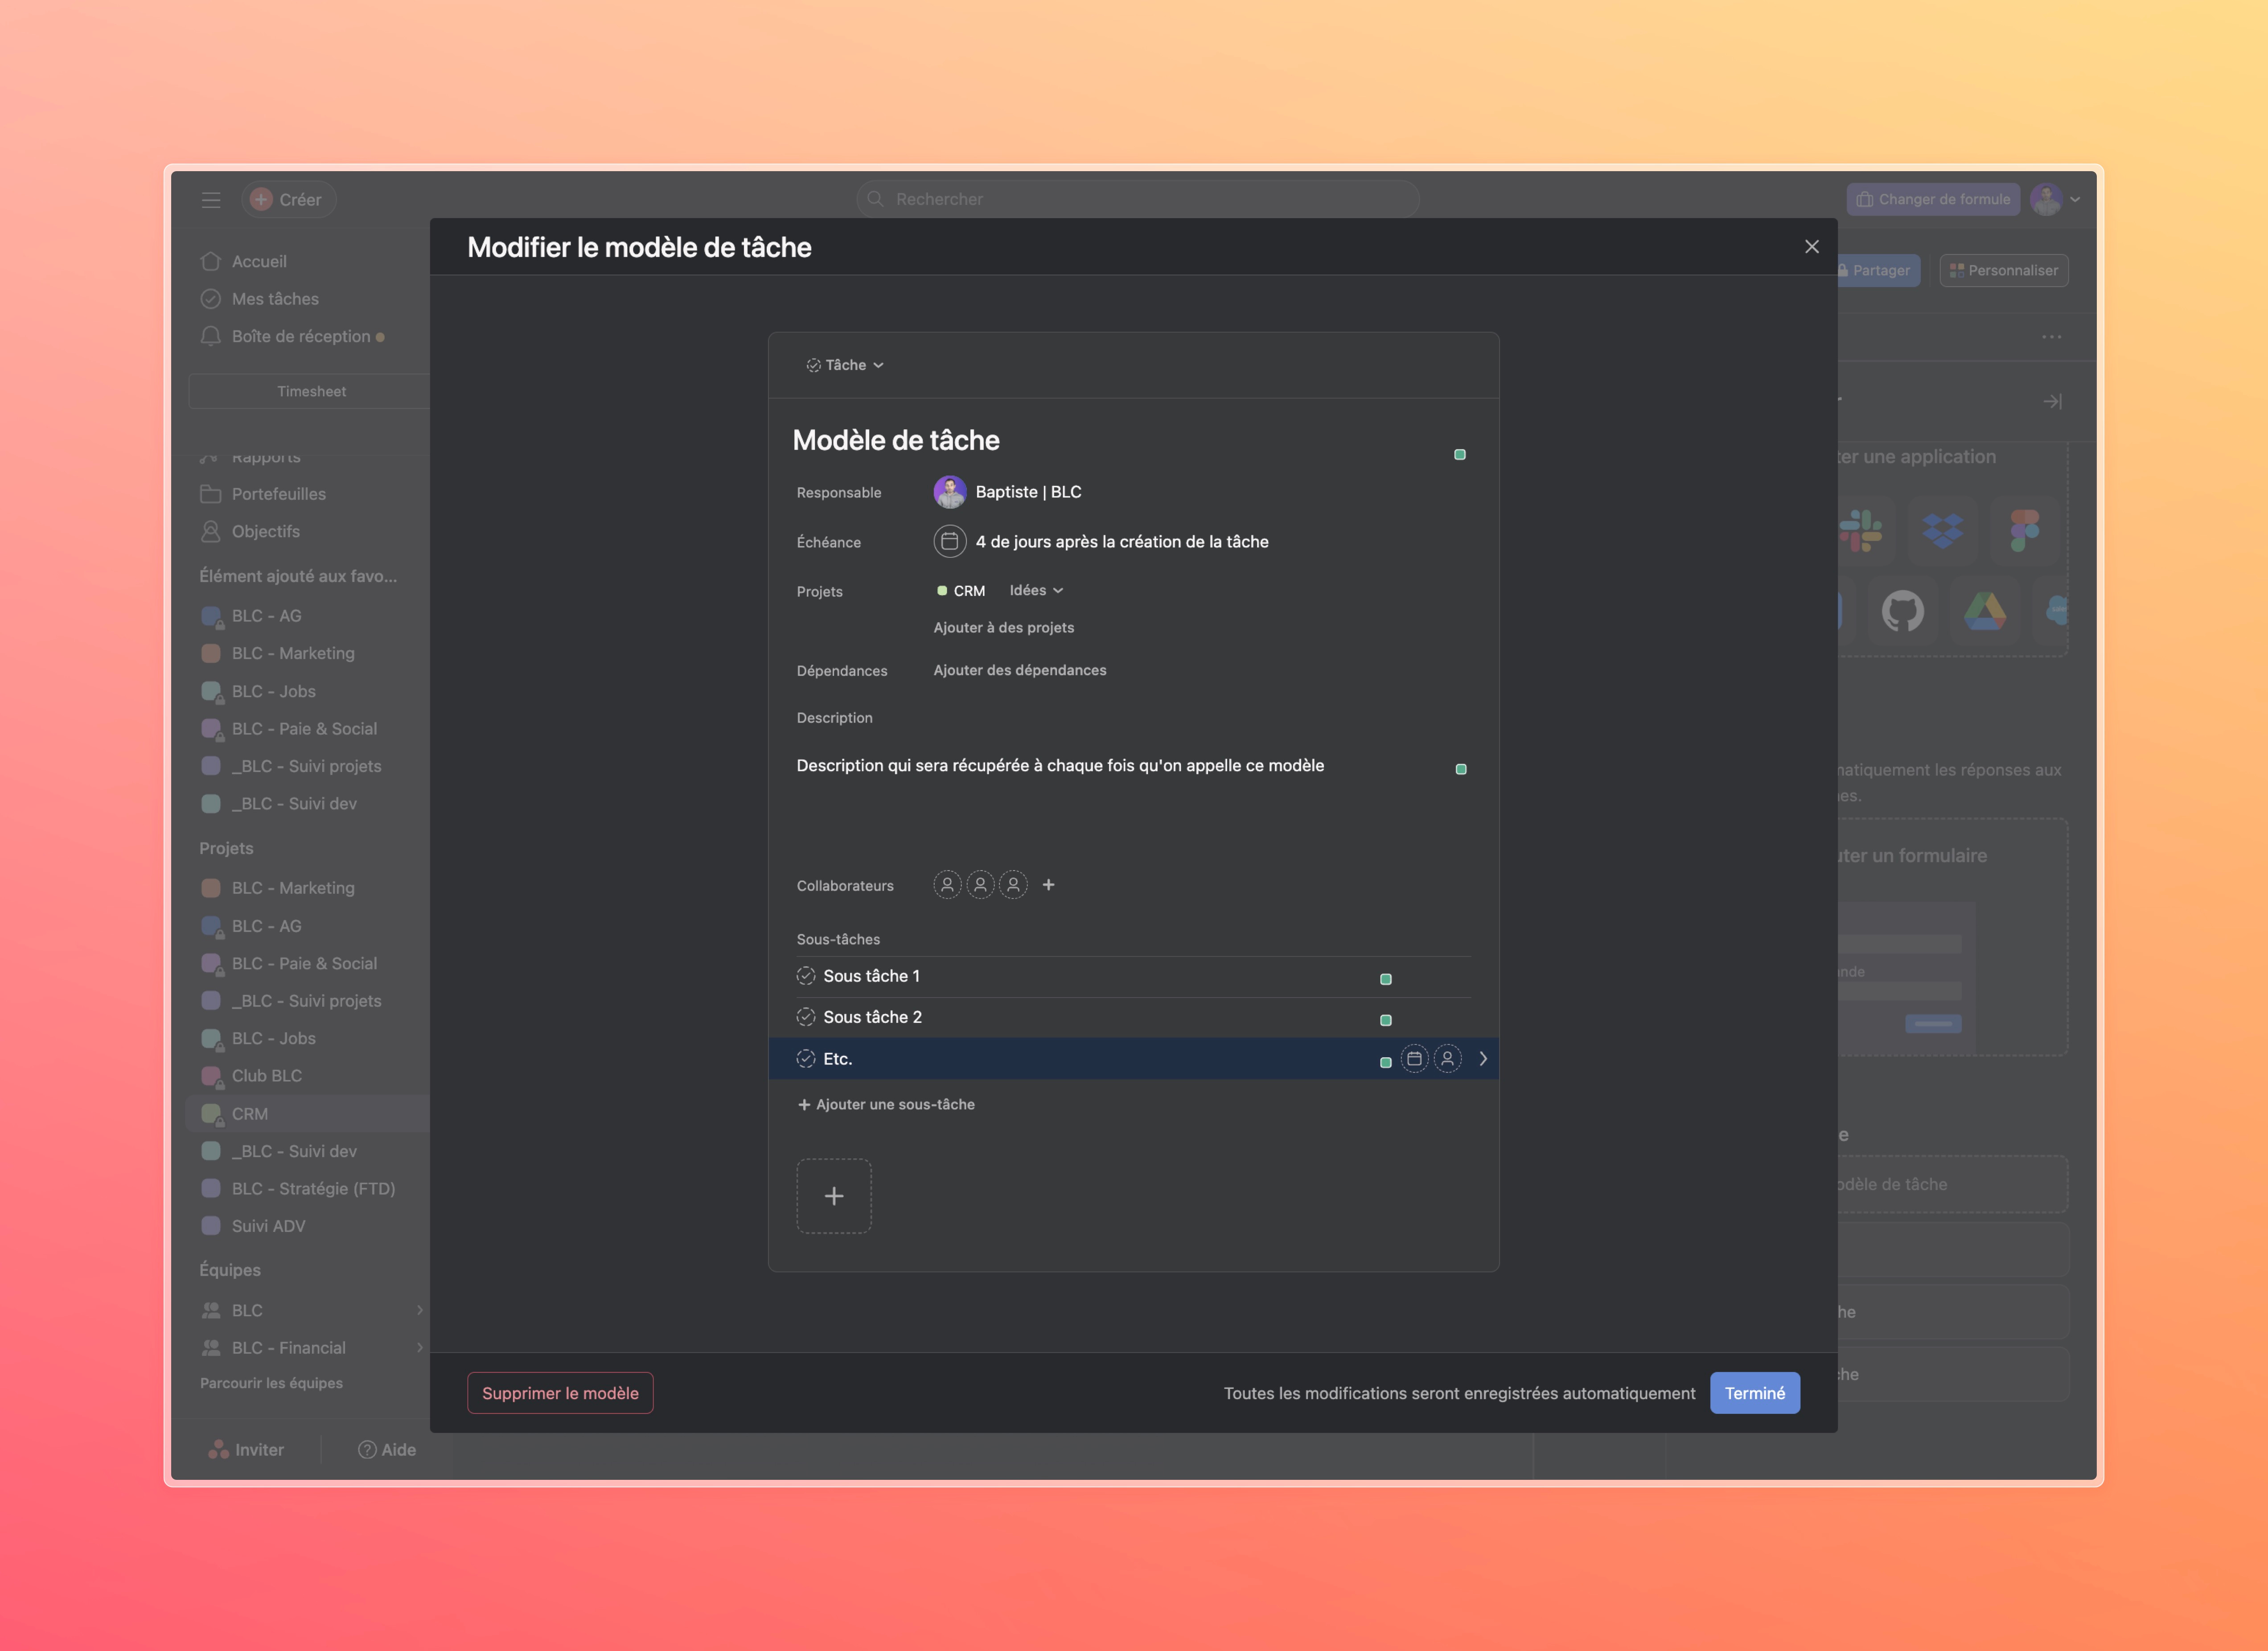Click the Google Drive app icon
Image resolution: width=2268 pixels, height=1651 pixels.
pos(1984,611)
